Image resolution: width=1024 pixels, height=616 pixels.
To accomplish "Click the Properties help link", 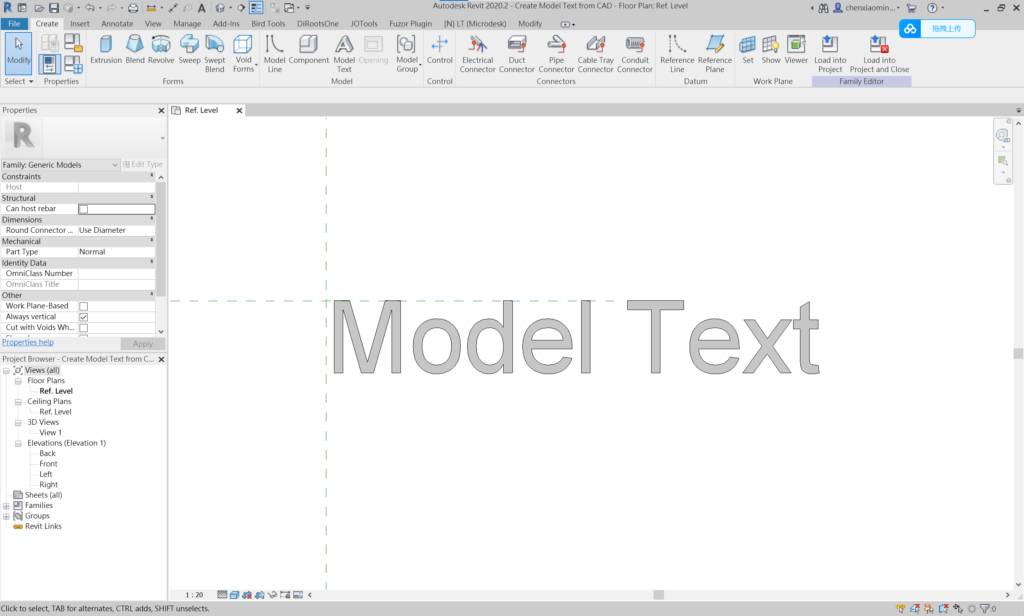I will point(28,342).
